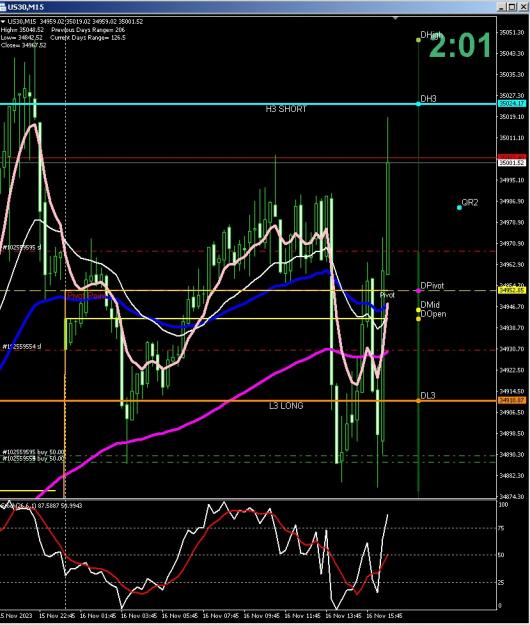The width and height of the screenshot is (530, 625).
Task: Minimize the US30,M15 chart window
Action: click(503, 7)
